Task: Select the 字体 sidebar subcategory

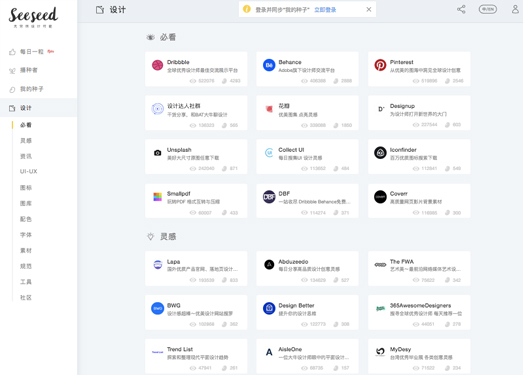Action: (x=26, y=235)
